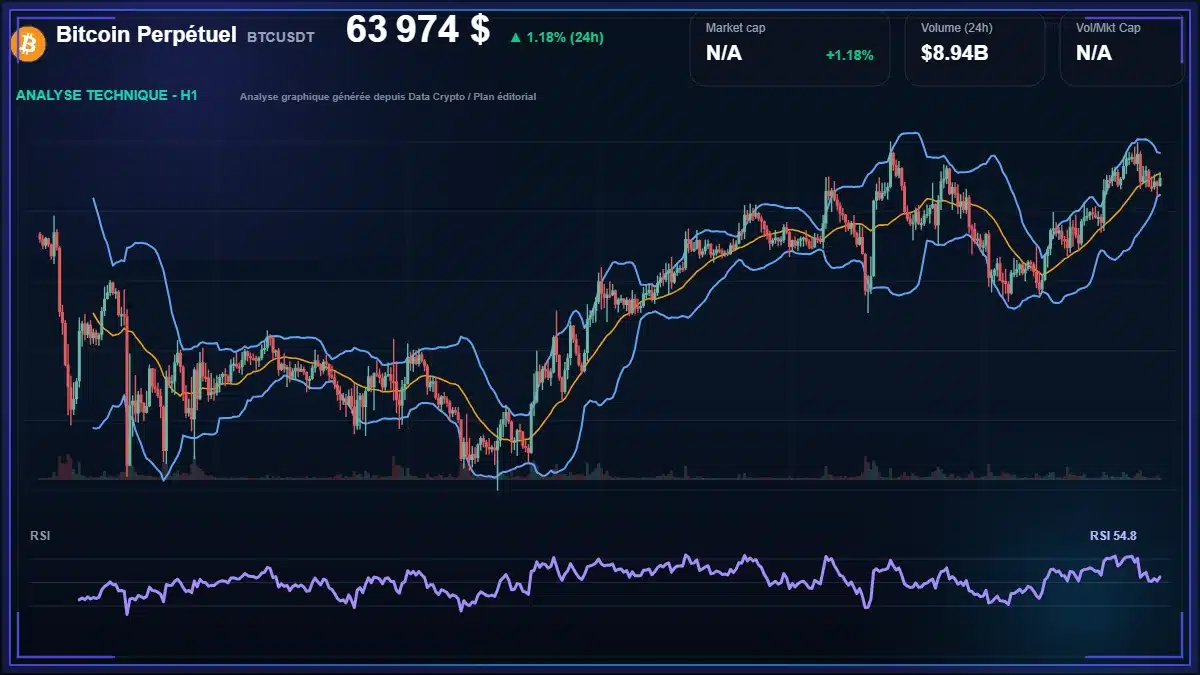The image size is (1200, 675).
Task: Click the Vol/Mkt Cap label
Action: coord(1108,28)
